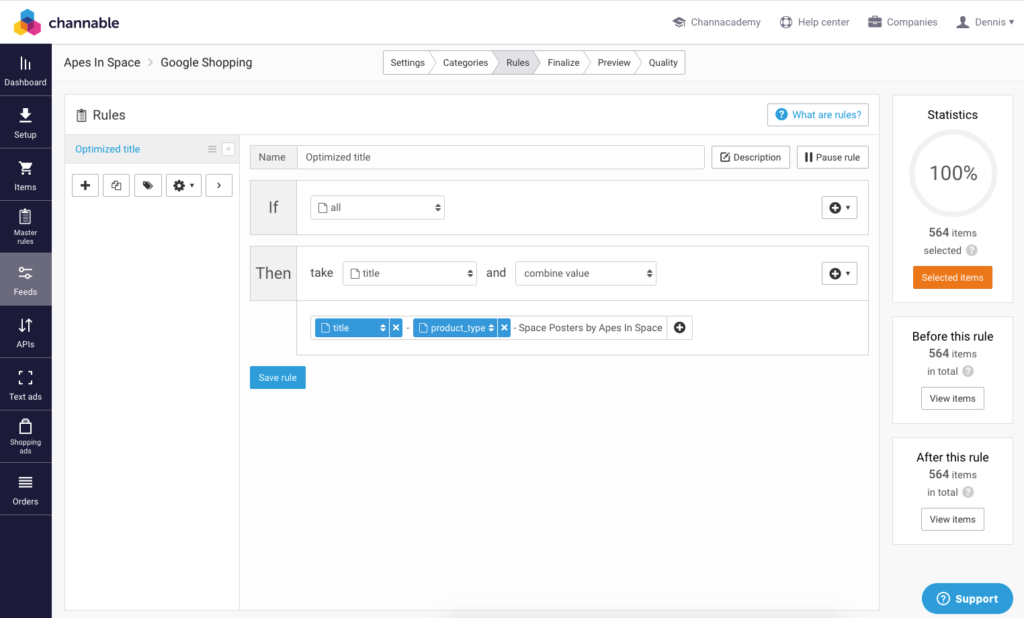Open the Categories step tab
1024x618 pixels.
(x=464, y=62)
